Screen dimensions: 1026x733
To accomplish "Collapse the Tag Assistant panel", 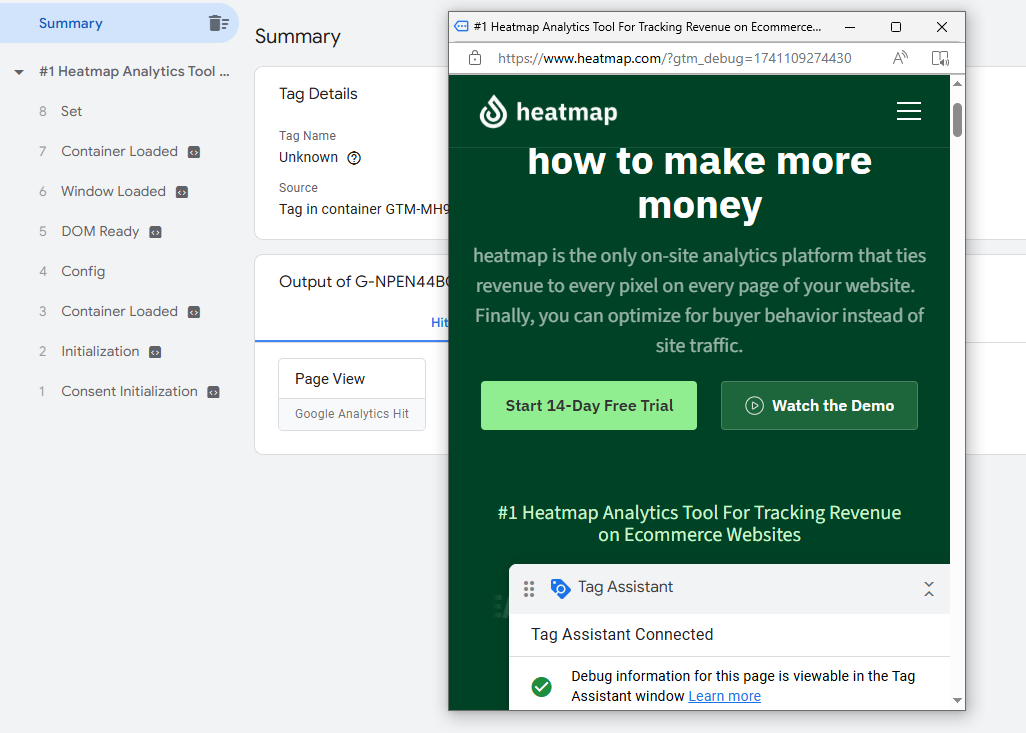I will click(x=929, y=588).
